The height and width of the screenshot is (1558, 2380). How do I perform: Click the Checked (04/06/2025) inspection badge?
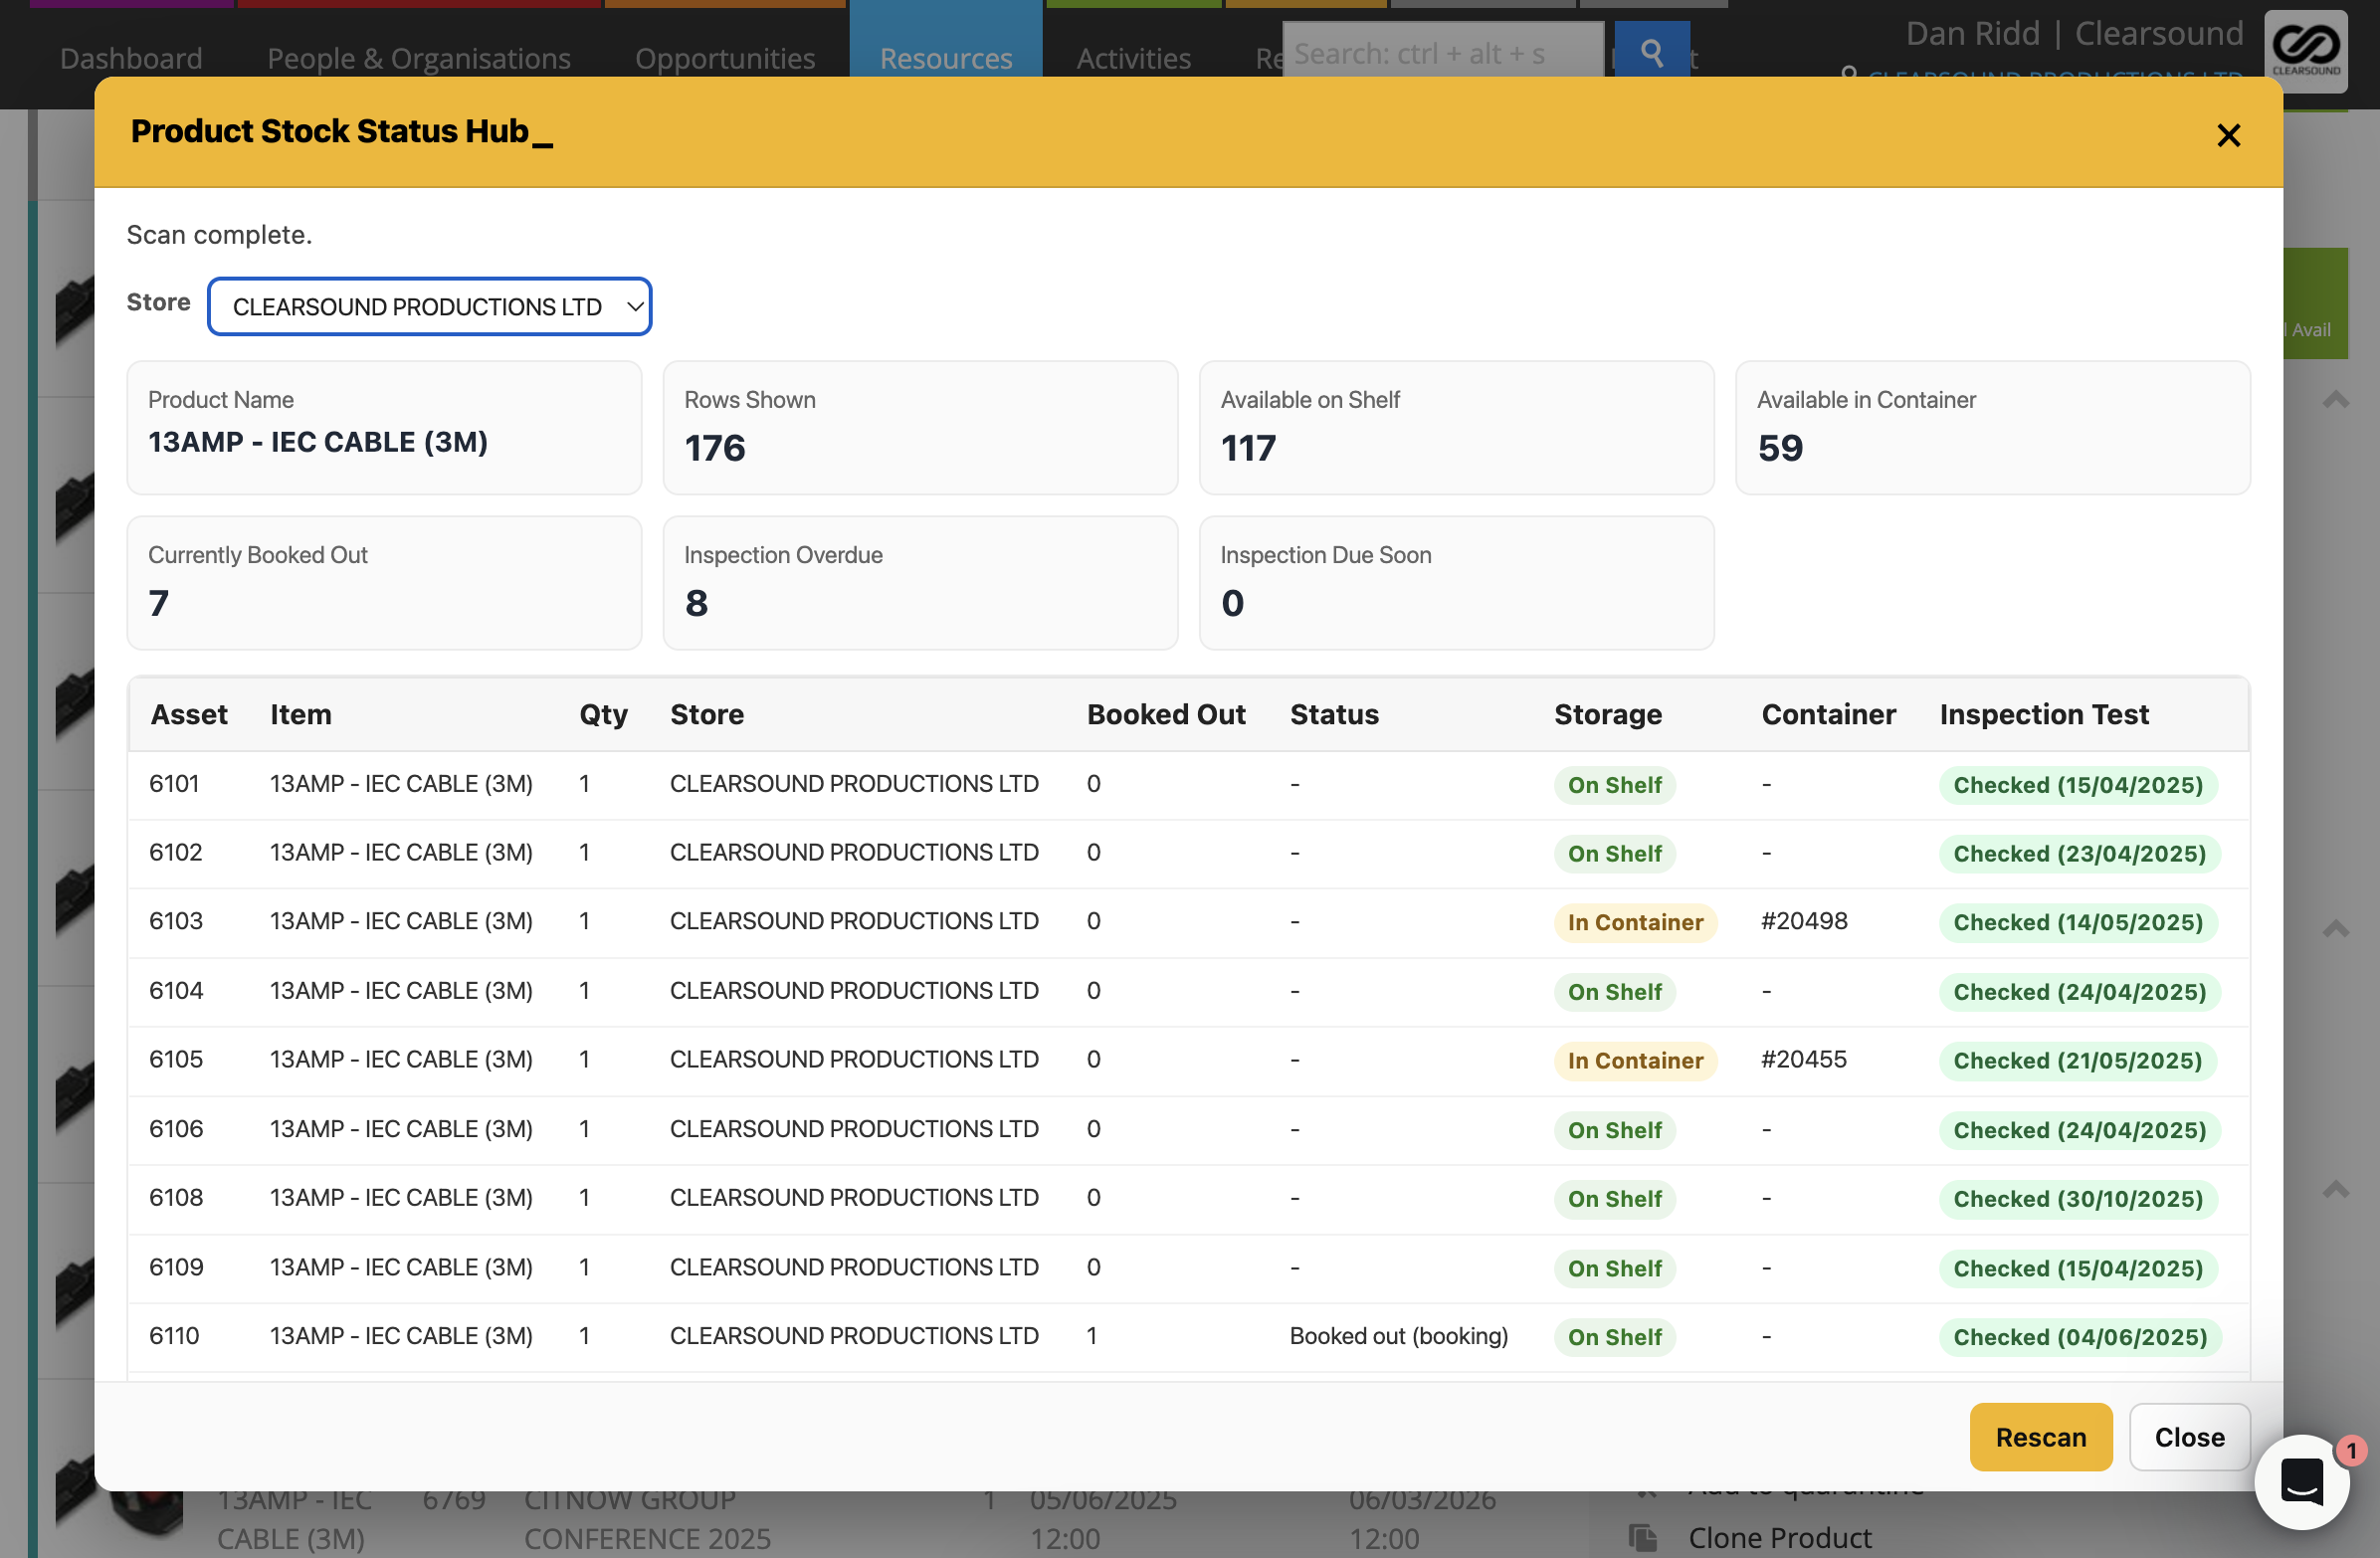coord(2079,1337)
